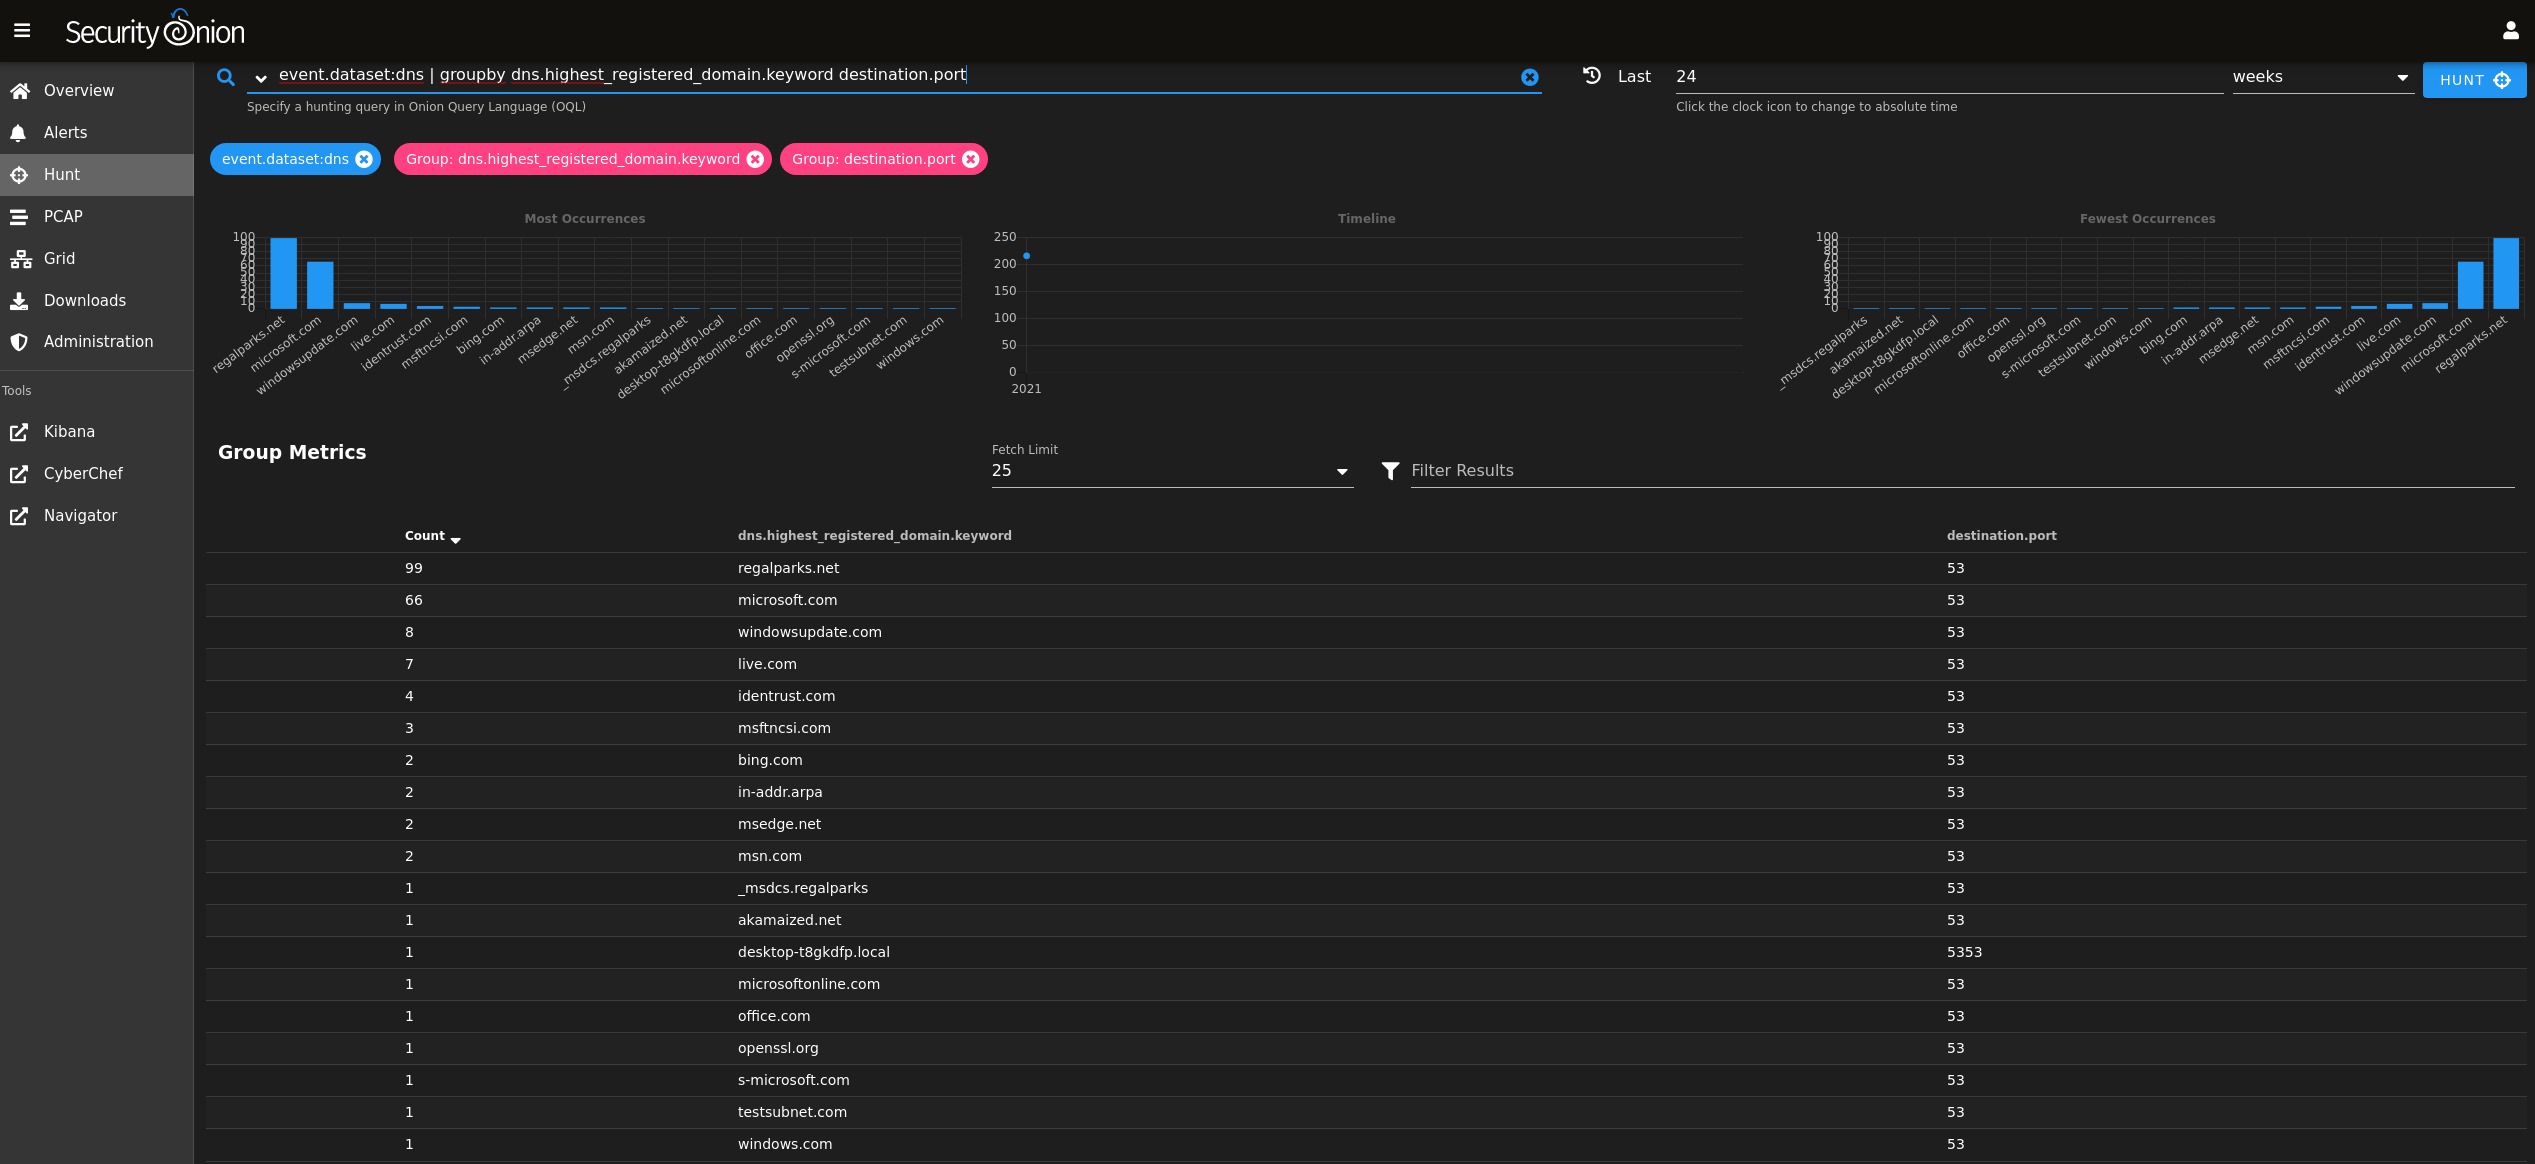The height and width of the screenshot is (1164, 2535).
Task: Launch CyberChef external tool
Action: pos(97,474)
